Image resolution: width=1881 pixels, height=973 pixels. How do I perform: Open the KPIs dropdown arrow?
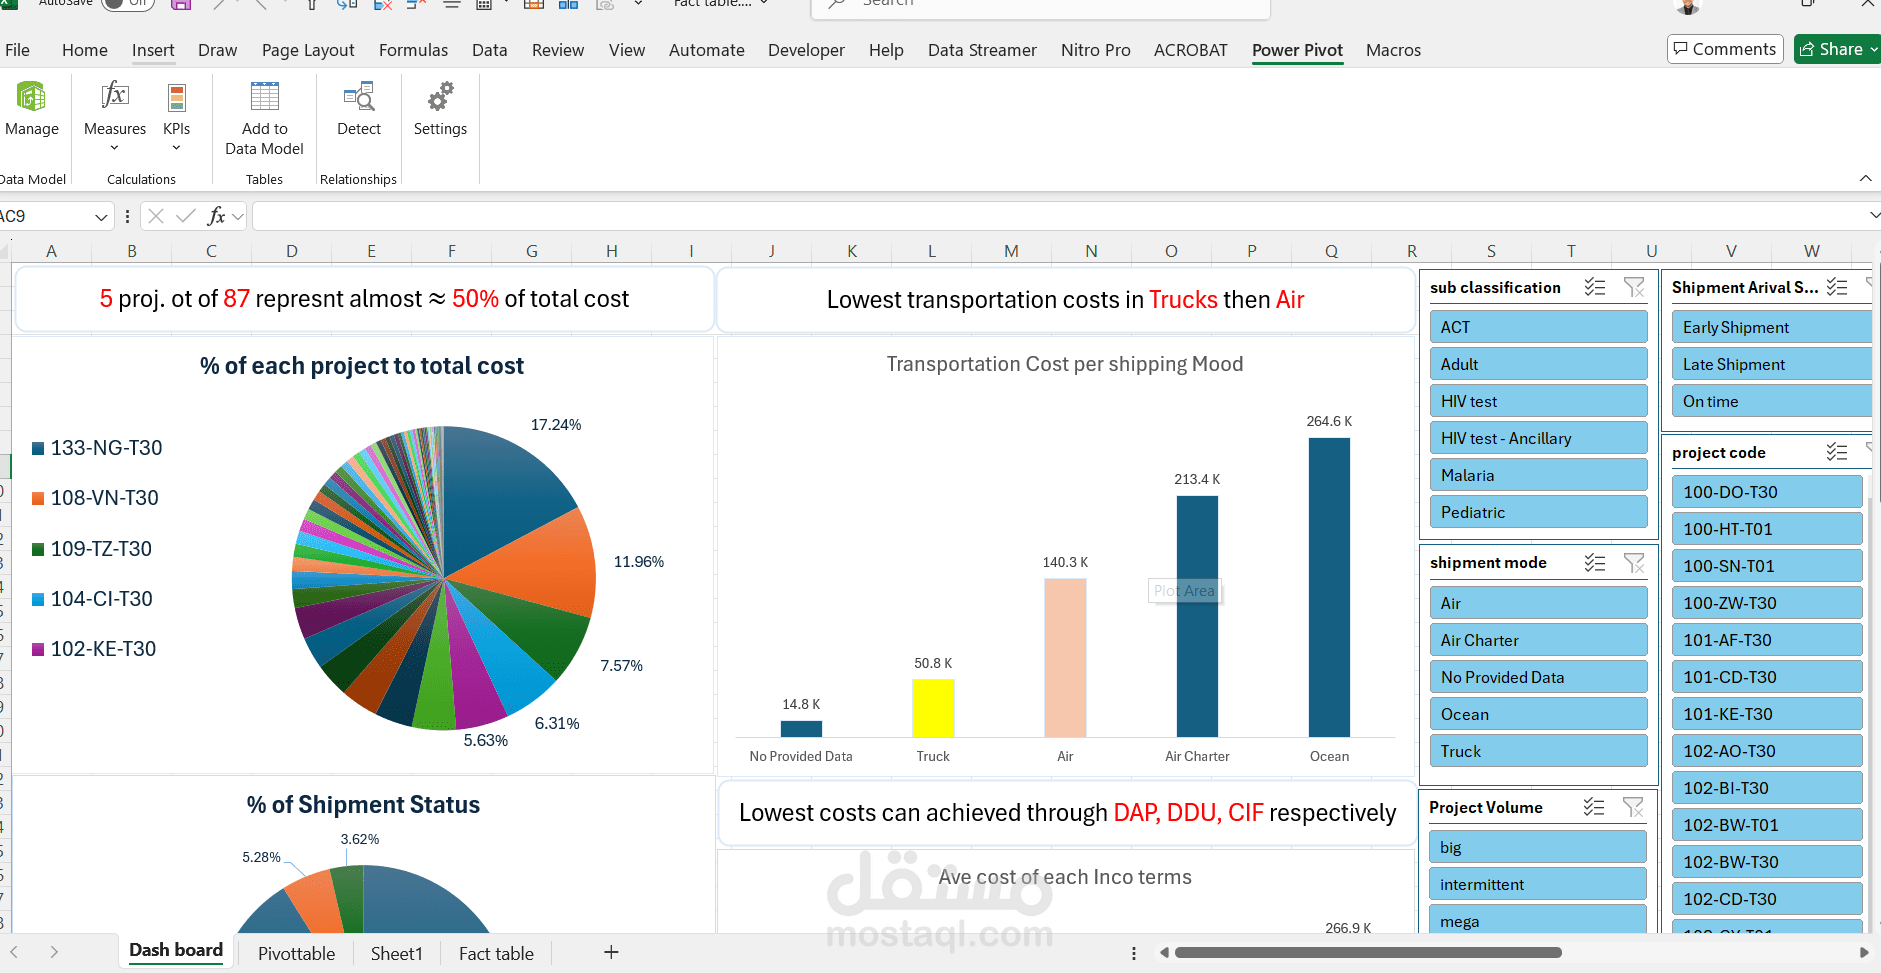(177, 148)
